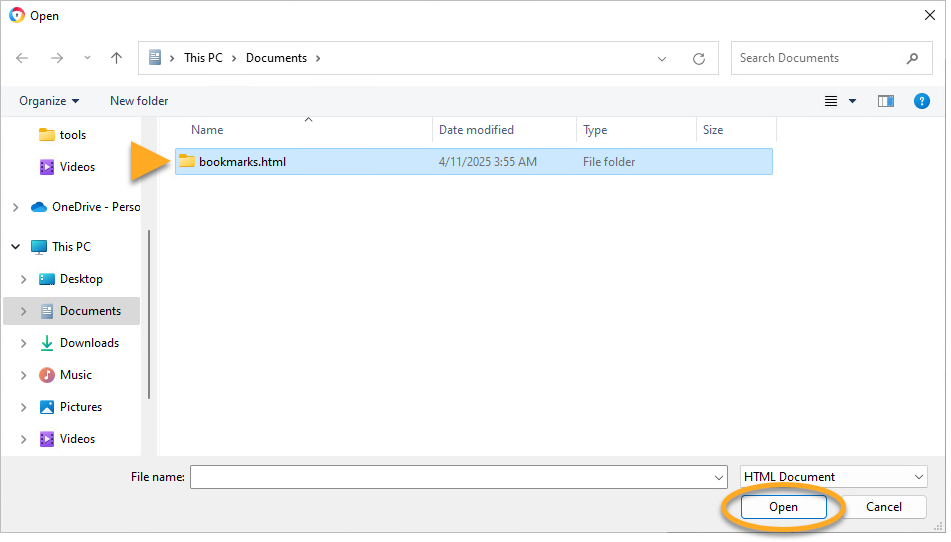Click the Forward navigation arrow

tap(56, 58)
